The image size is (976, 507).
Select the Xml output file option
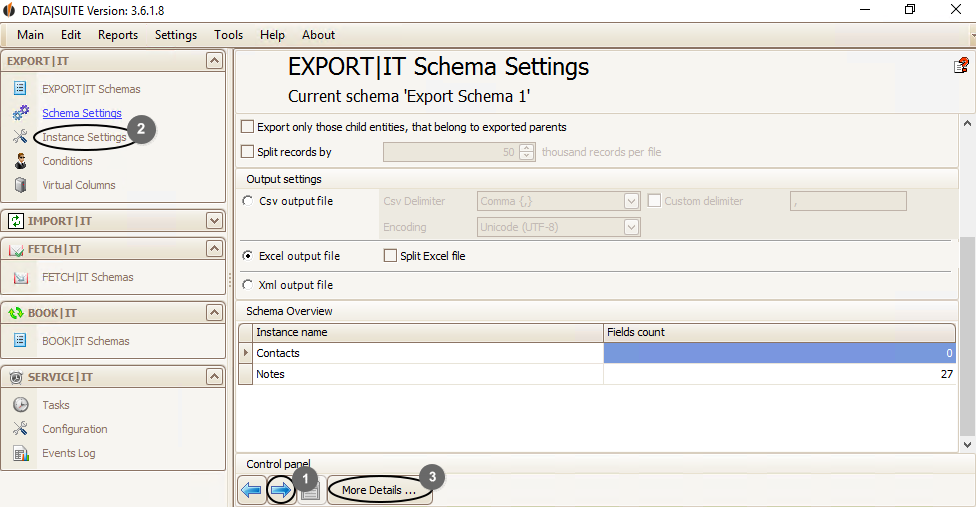tap(248, 285)
